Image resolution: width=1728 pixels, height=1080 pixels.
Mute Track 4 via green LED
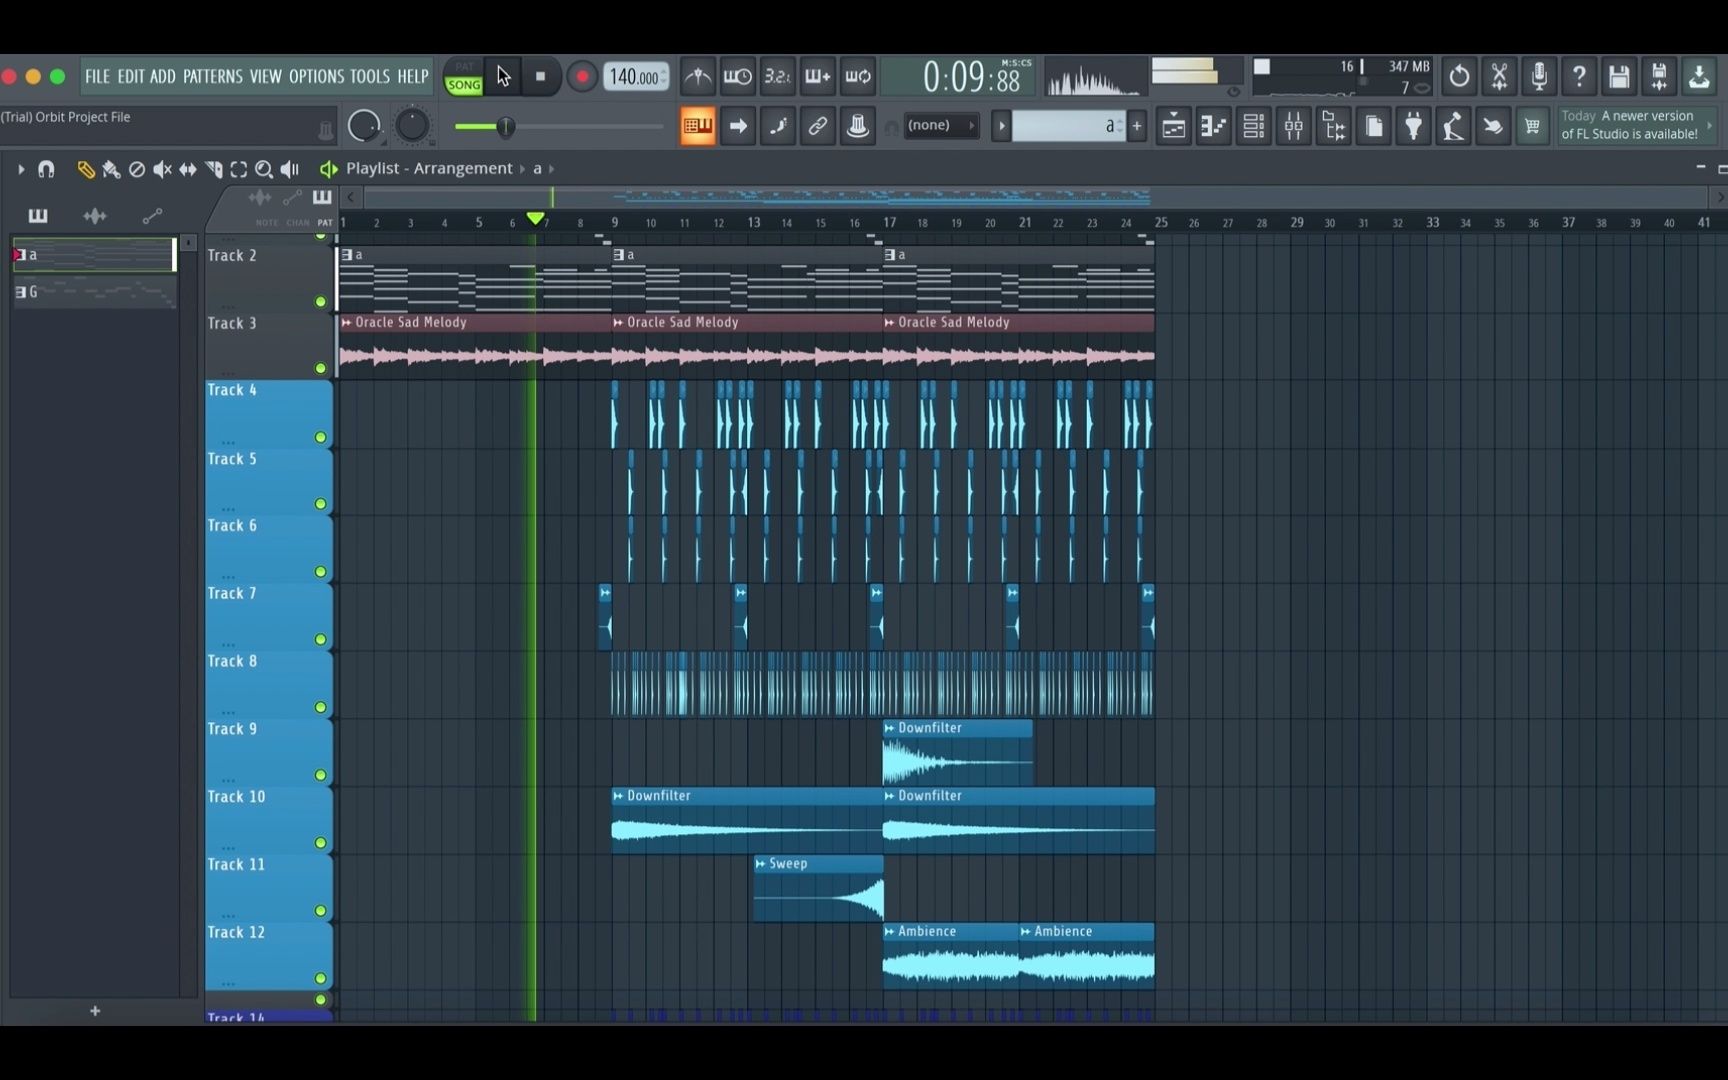tap(320, 437)
